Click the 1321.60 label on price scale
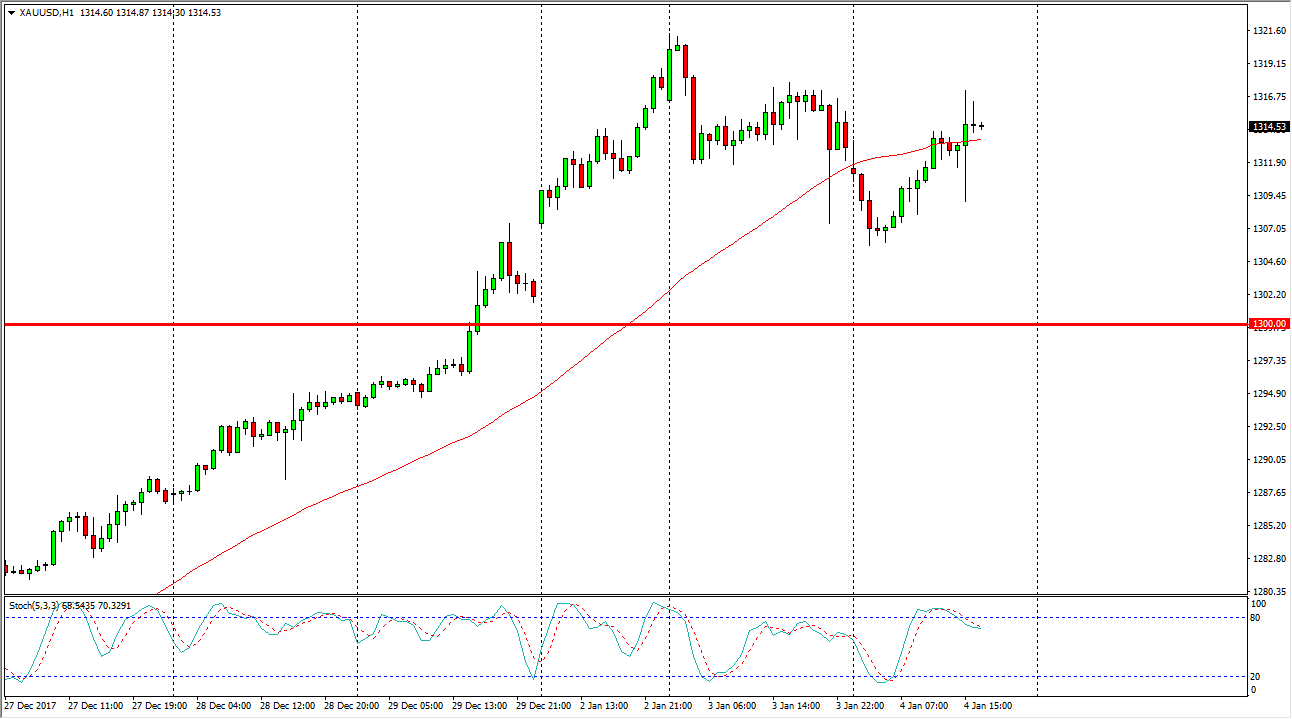The image size is (1292, 719). point(1268,31)
